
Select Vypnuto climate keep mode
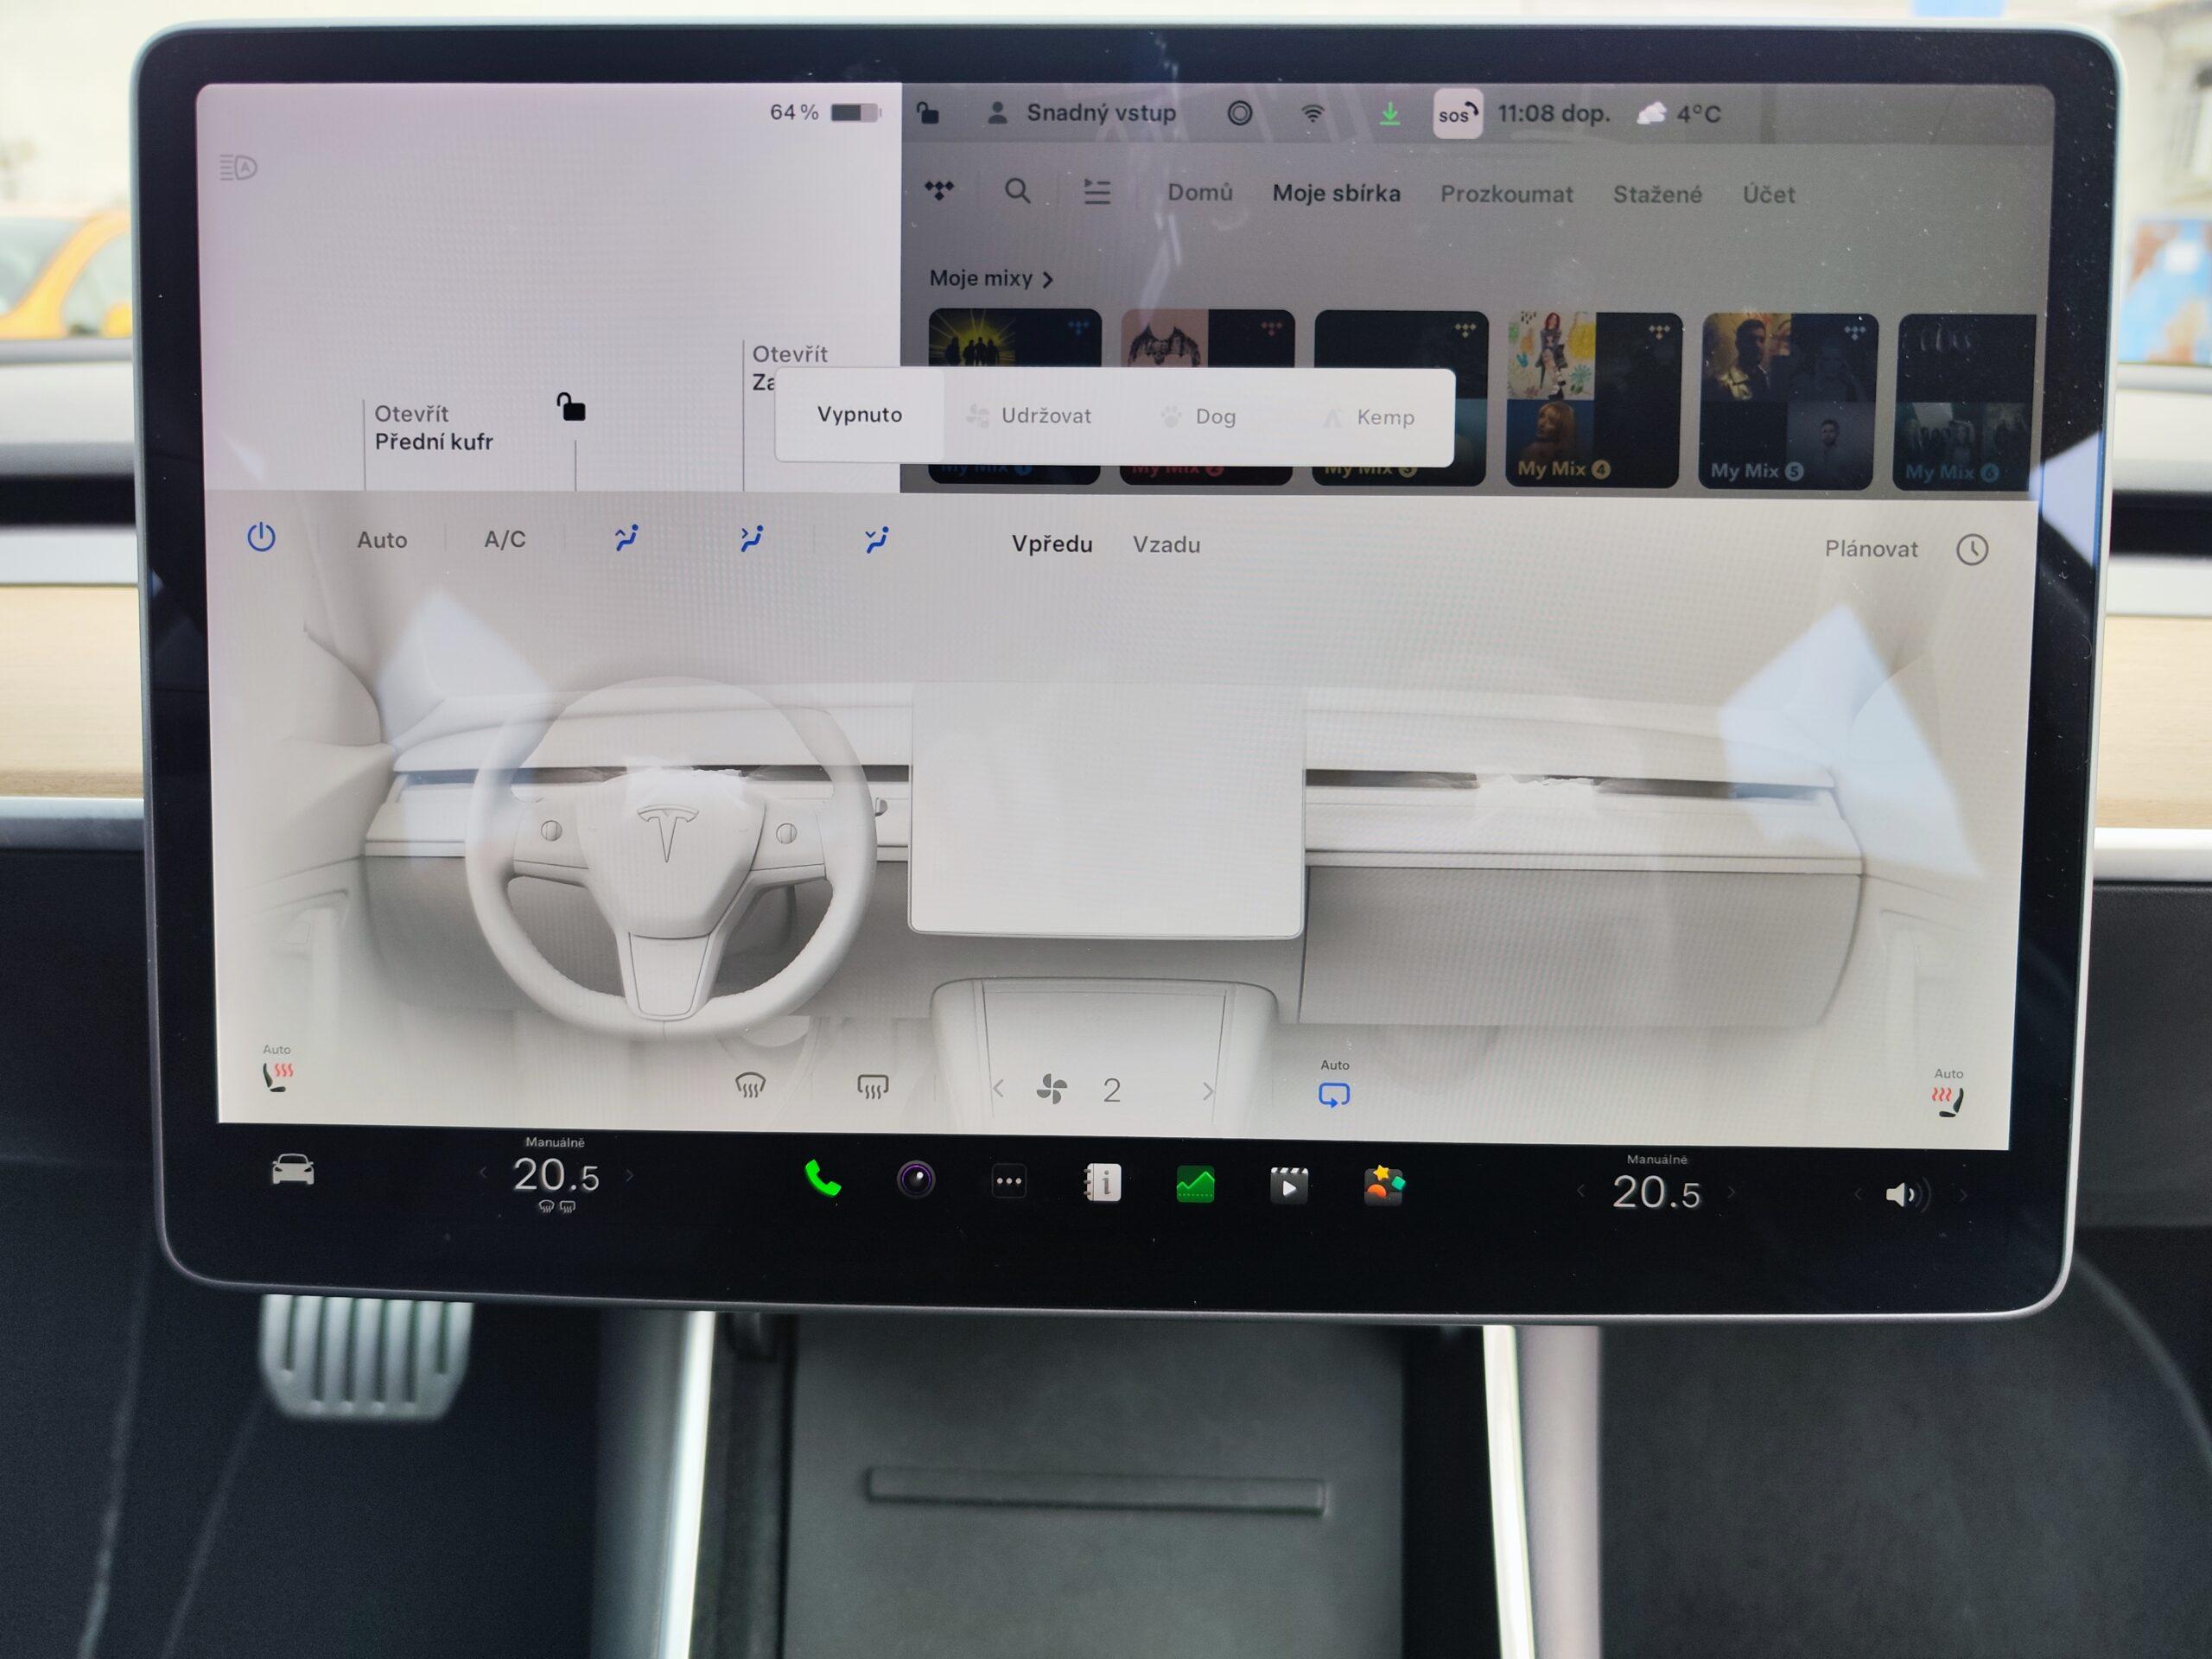click(859, 415)
